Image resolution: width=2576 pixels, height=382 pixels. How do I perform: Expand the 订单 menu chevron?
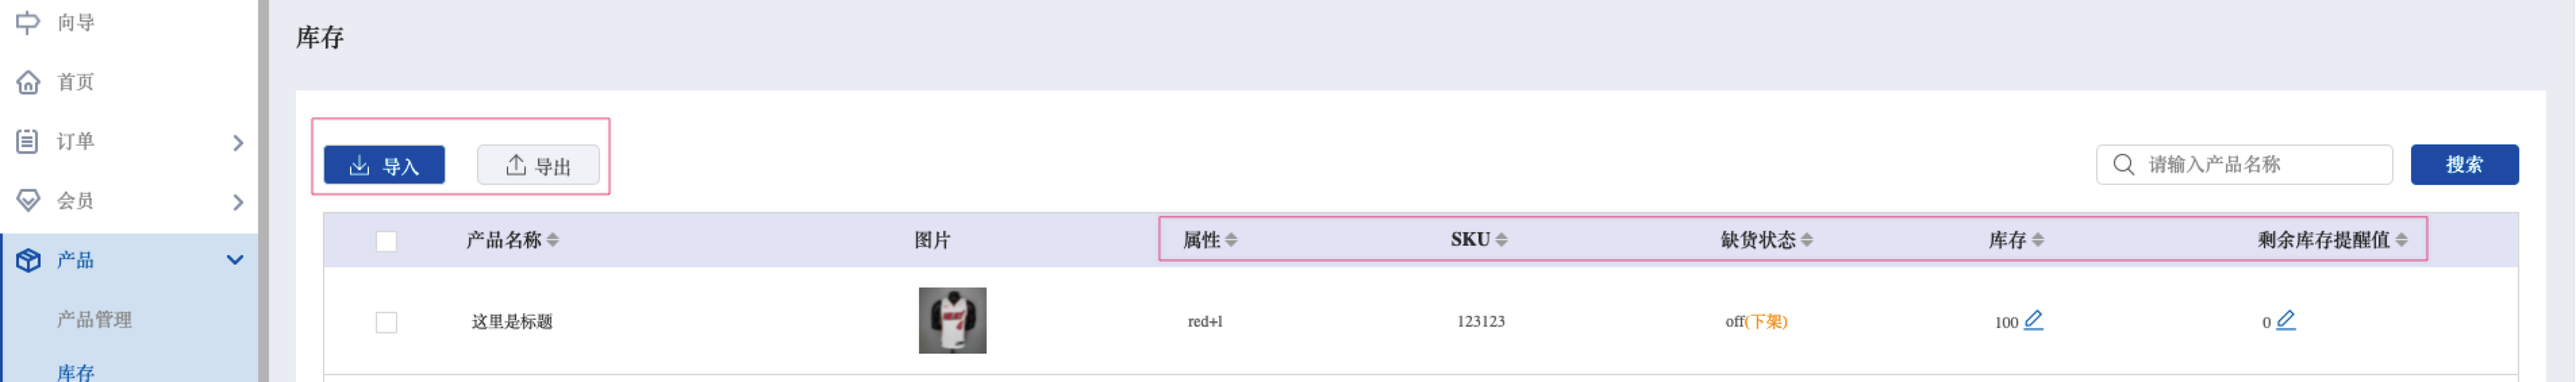[237, 143]
